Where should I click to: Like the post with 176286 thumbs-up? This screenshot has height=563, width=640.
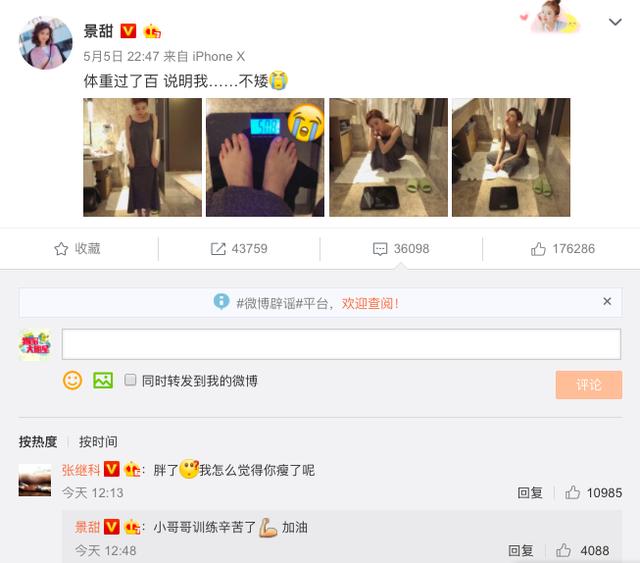(x=538, y=249)
